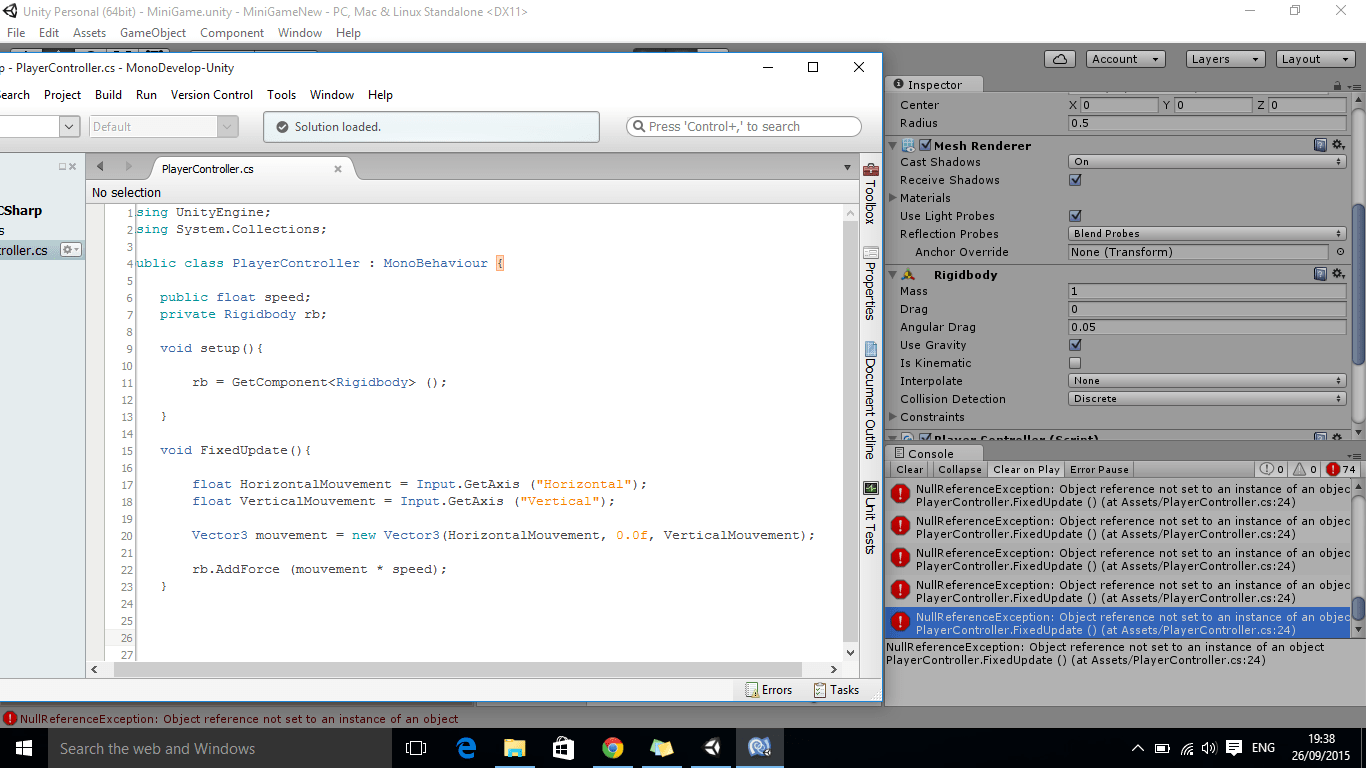The height and width of the screenshot is (768, 1366).
Task: Open the Unity cloud services button
Action: pyautogui.click(x=1059, y=58)
